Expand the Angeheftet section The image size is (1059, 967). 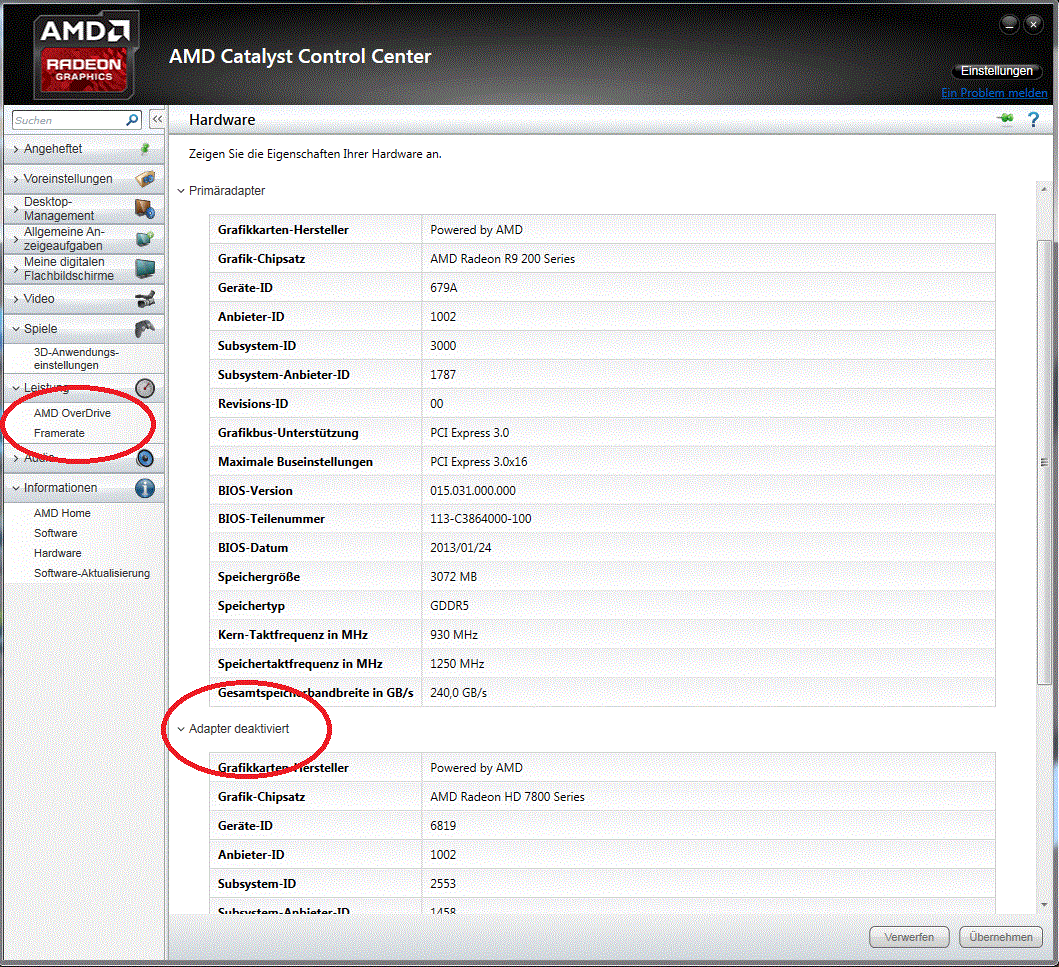[x=16, y=149]
